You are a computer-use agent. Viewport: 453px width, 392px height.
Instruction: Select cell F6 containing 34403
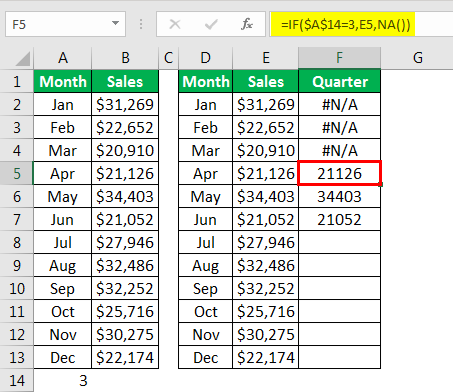(x=340, y=196)
